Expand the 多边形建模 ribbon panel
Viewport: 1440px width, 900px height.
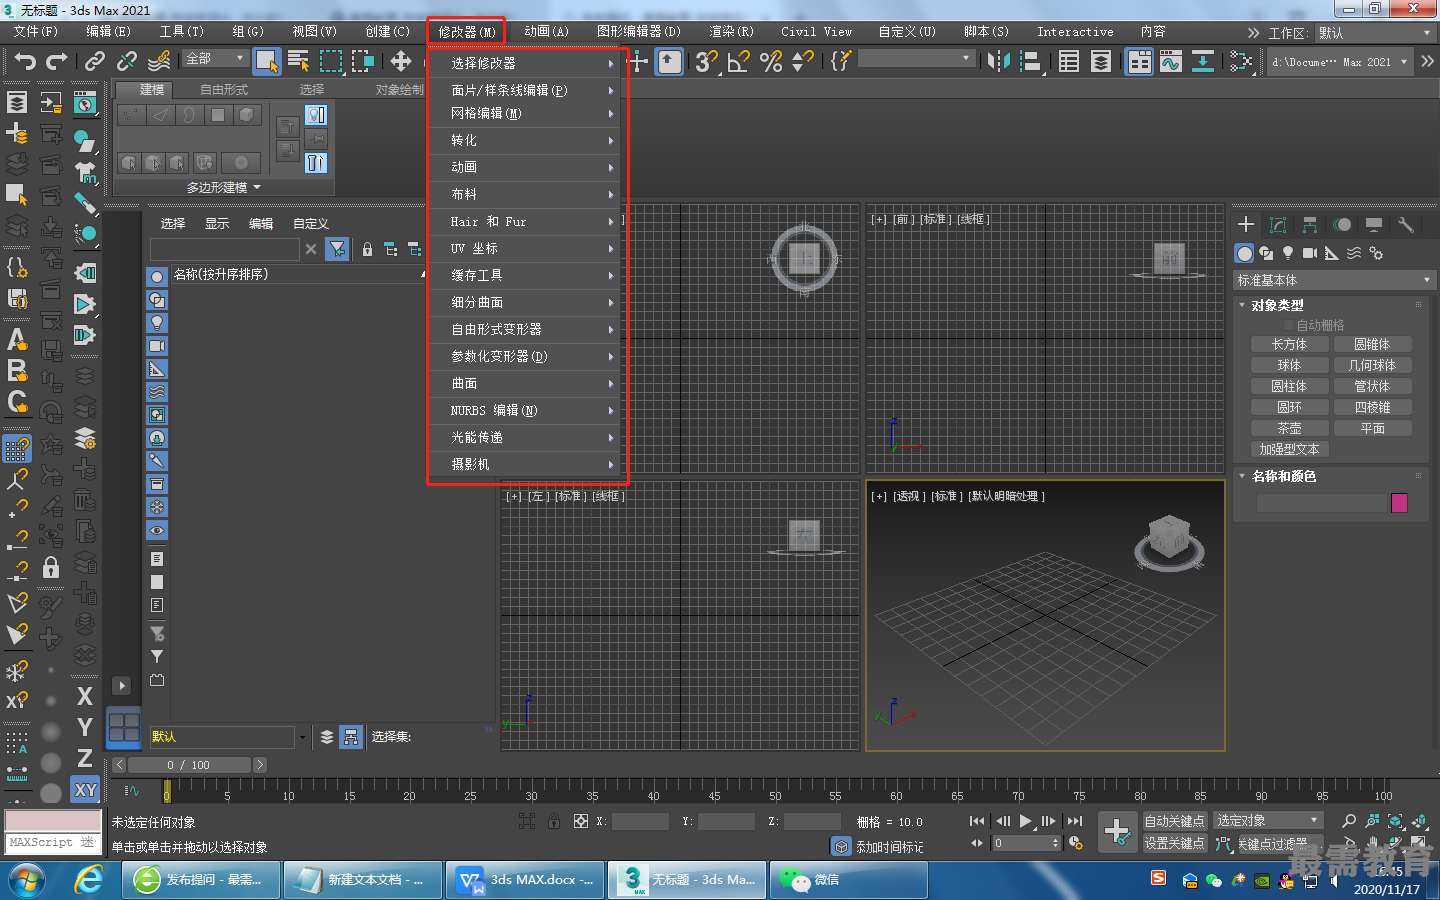(x=223, y=187)
